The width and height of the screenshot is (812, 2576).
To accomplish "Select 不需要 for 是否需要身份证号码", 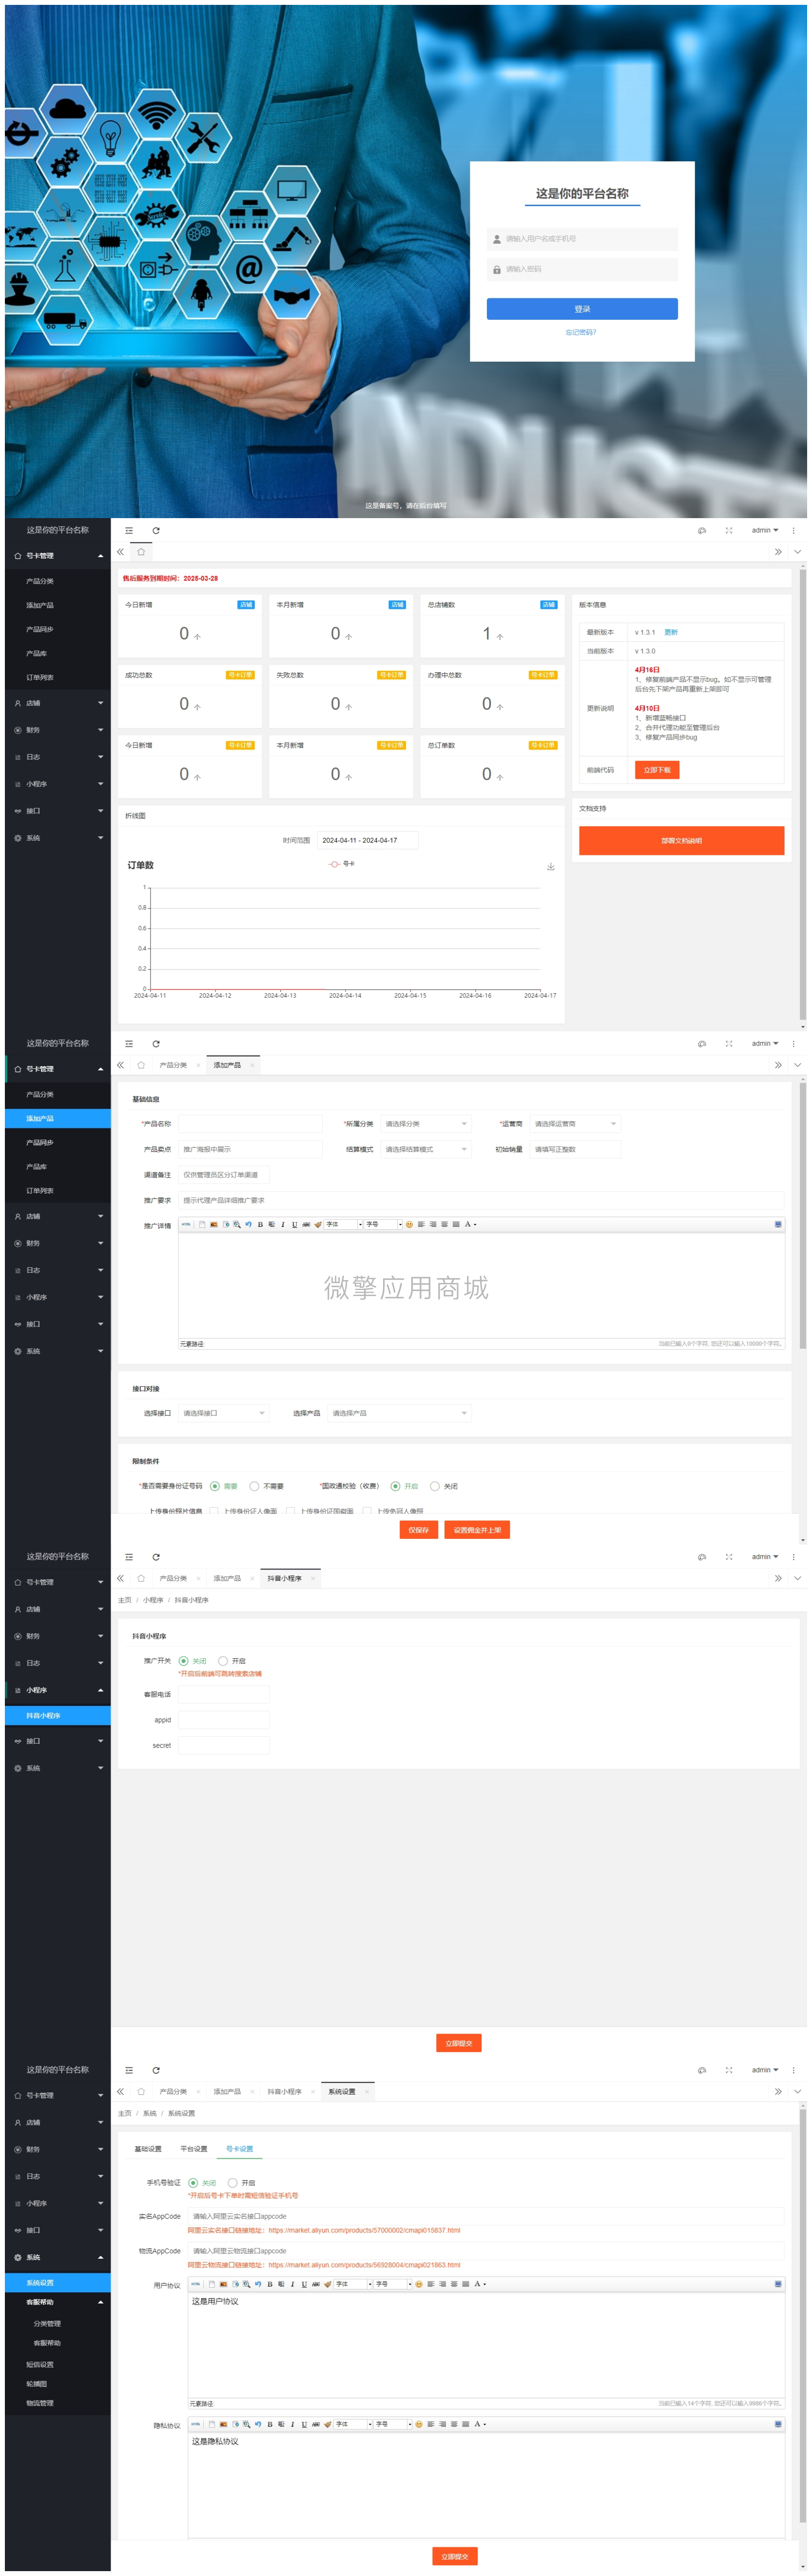I will click(x=267, y=1486).
